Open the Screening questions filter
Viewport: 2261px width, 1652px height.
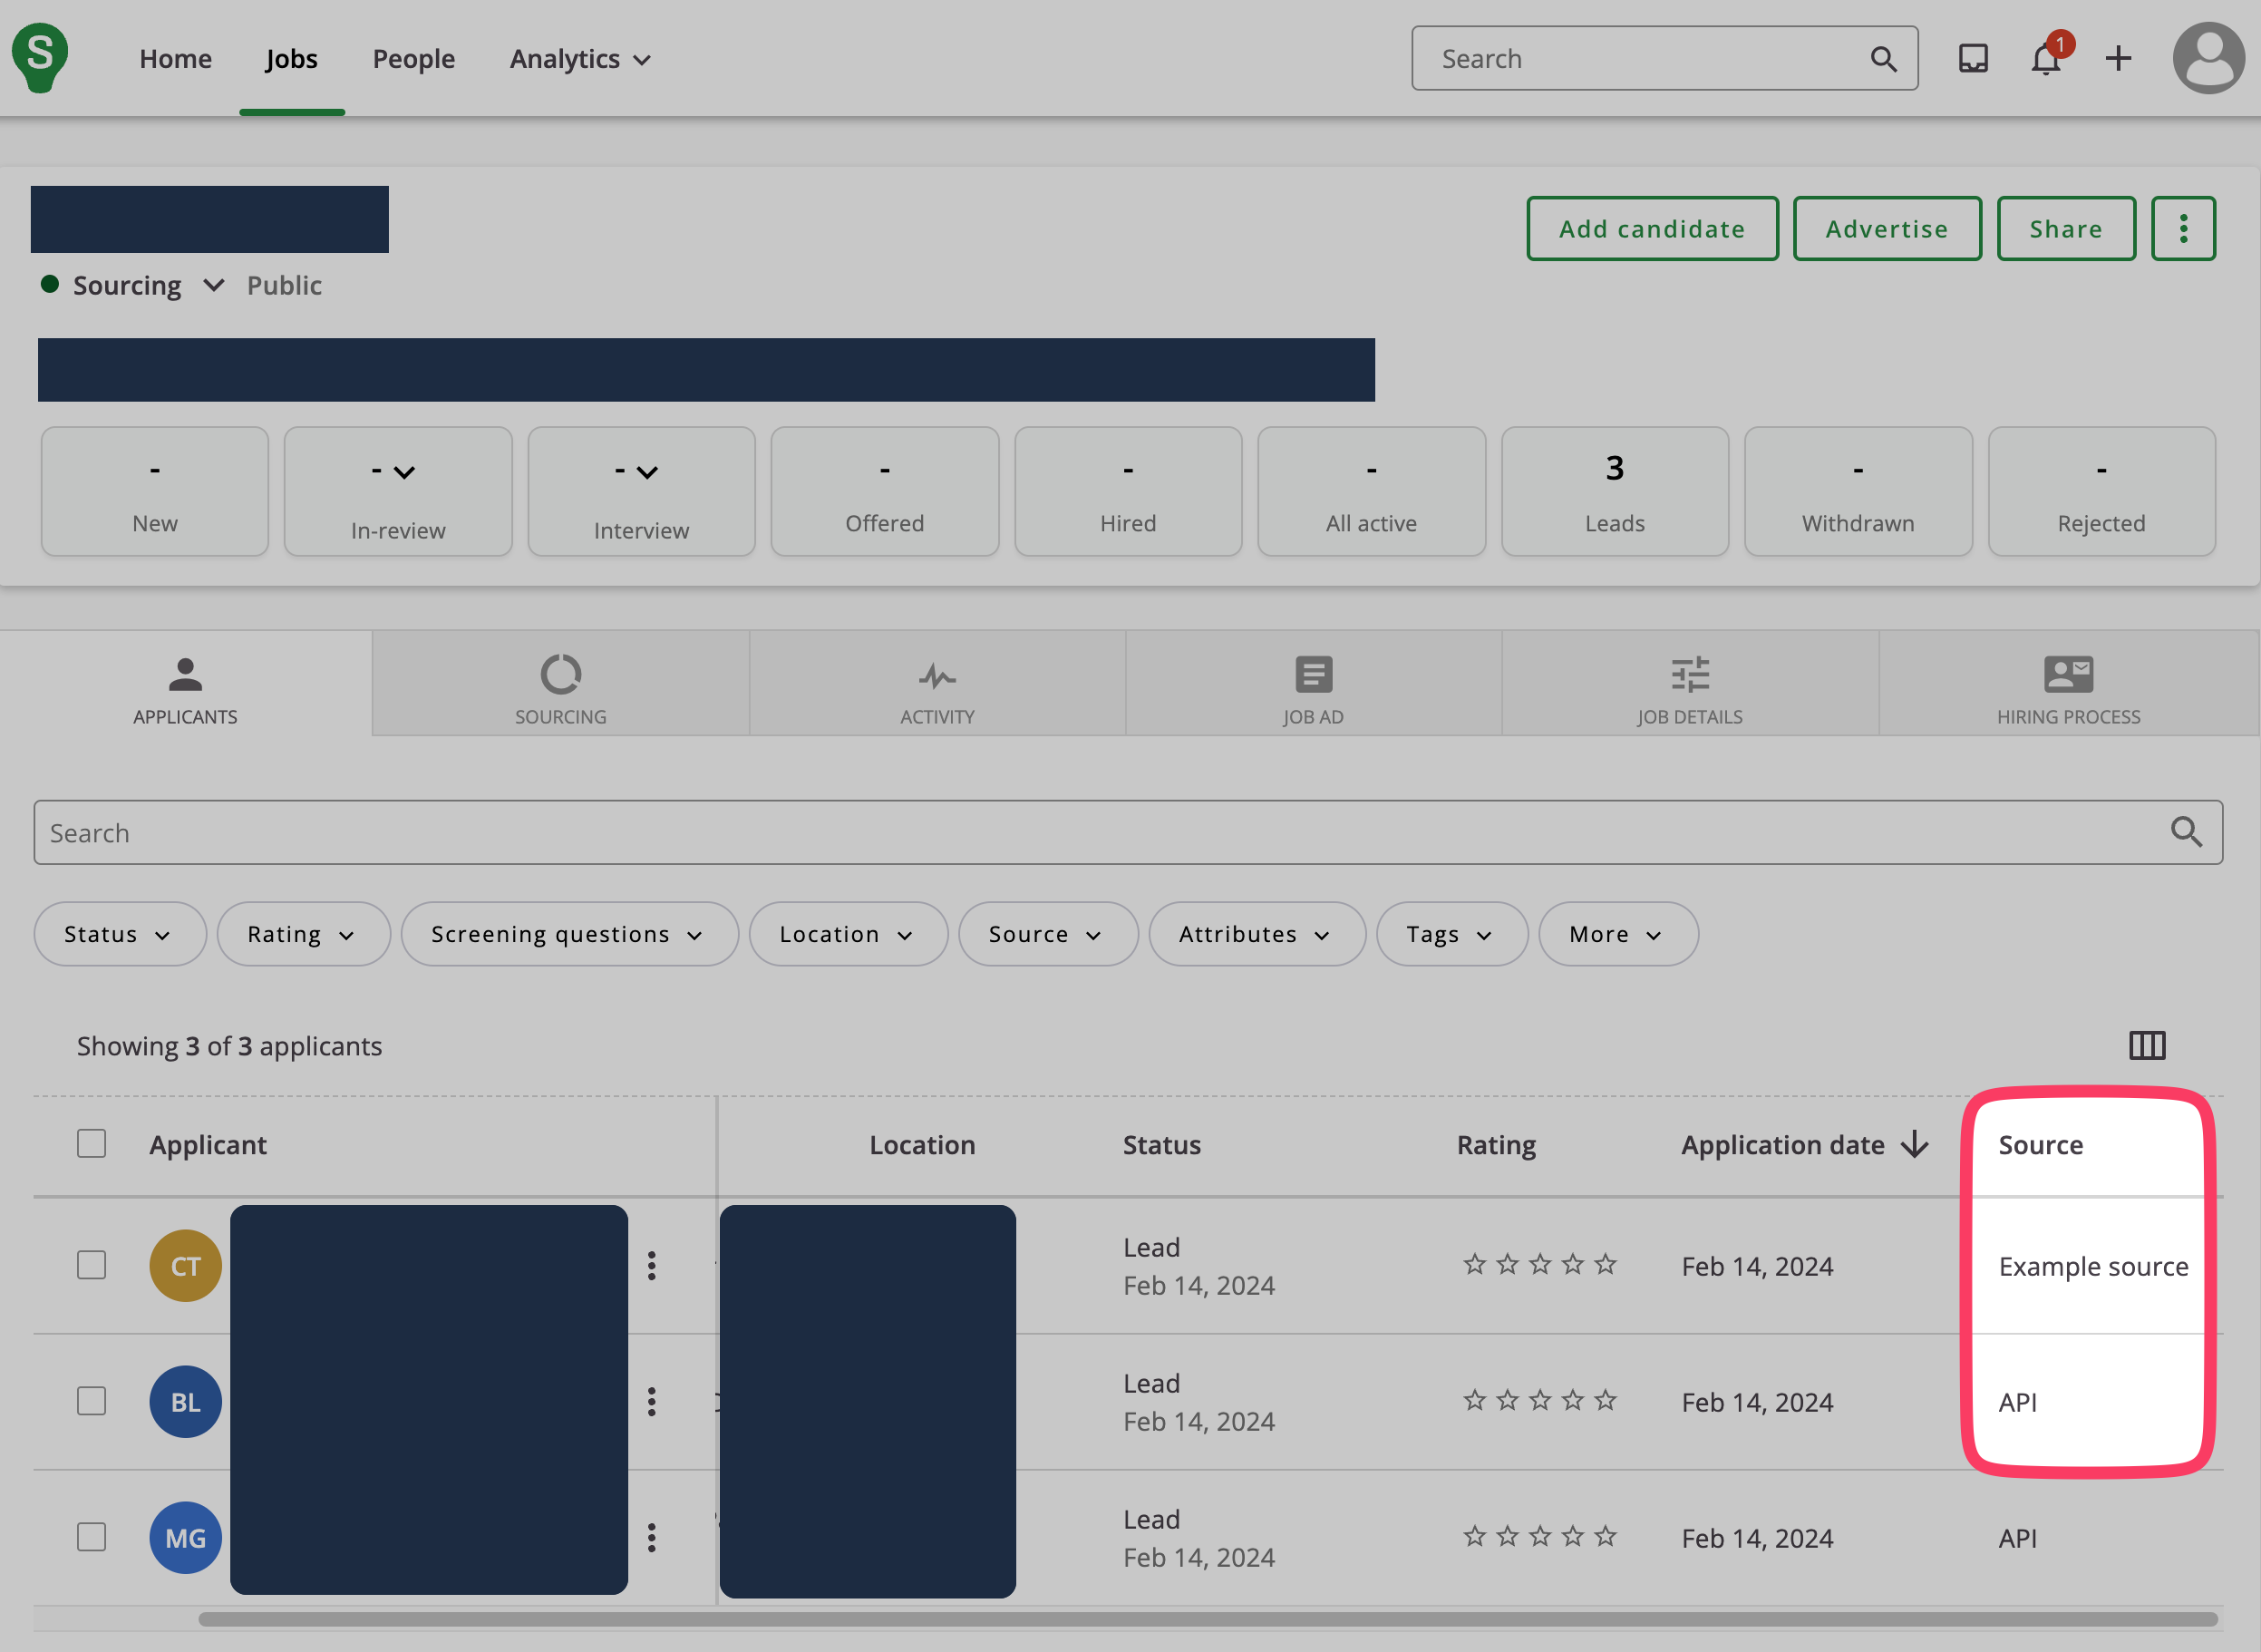(568, 934)
